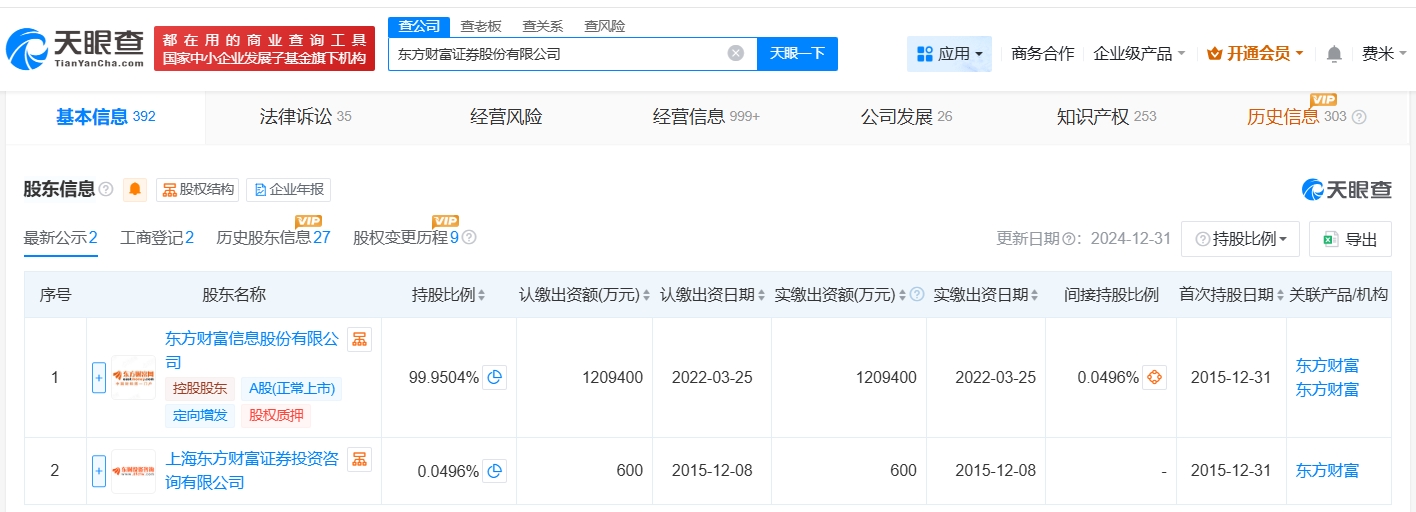Click the company name search input field
The width and height of the screenshot is (1416, 512).
[x=555, y=54]
